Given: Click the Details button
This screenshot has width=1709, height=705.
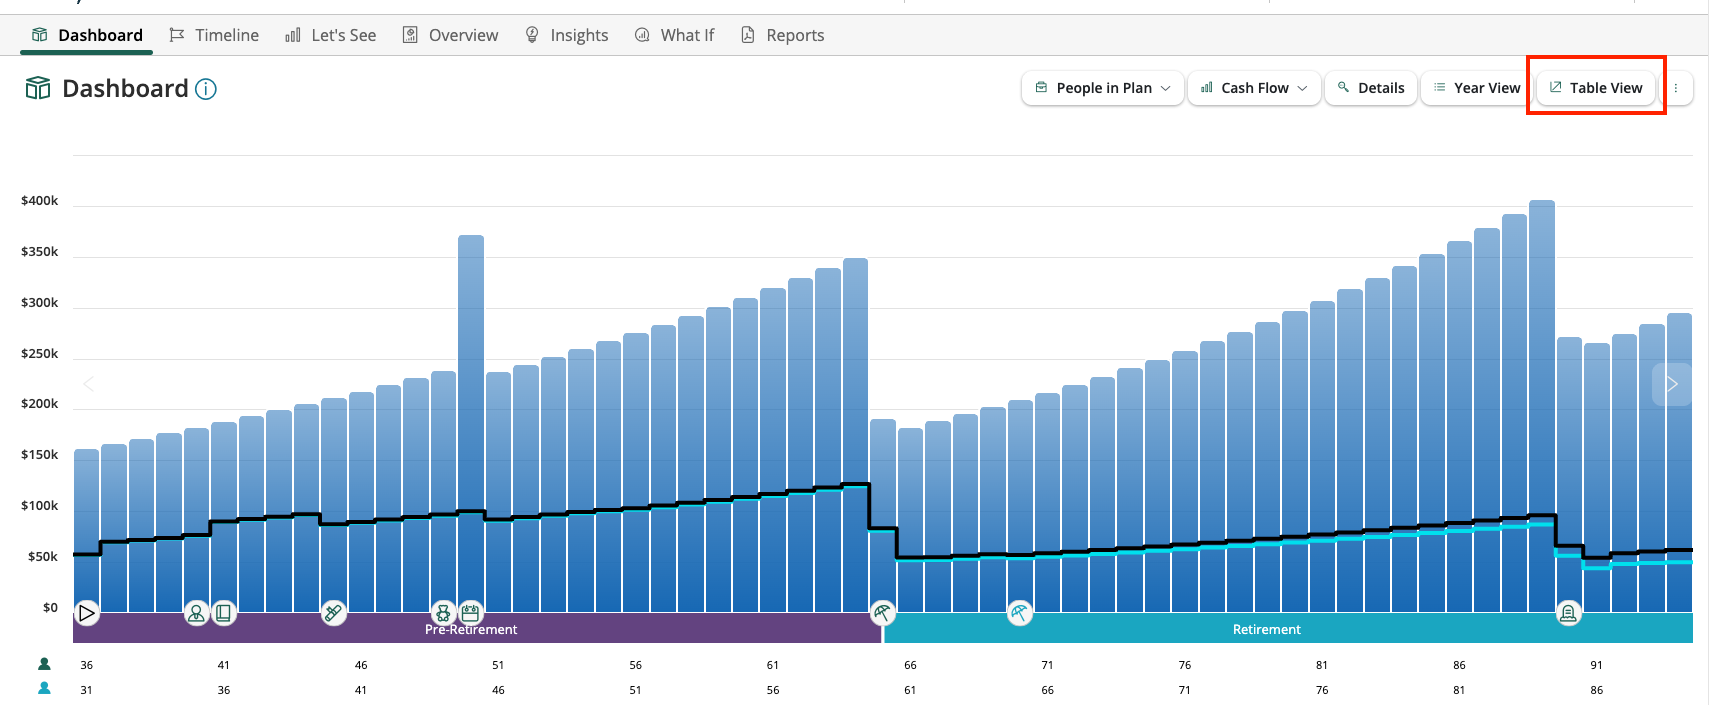Looking at the screenshot, I should click(x=1371, y=88).
